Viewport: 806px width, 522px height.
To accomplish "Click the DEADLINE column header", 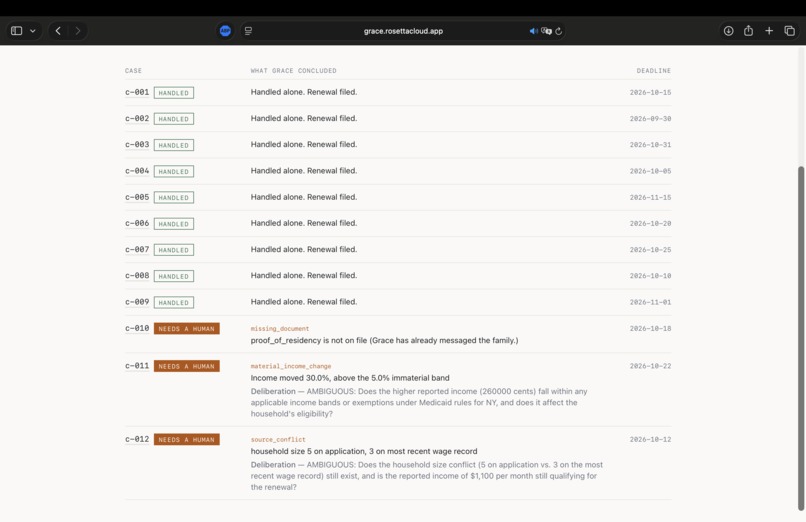I will (654, 71).
